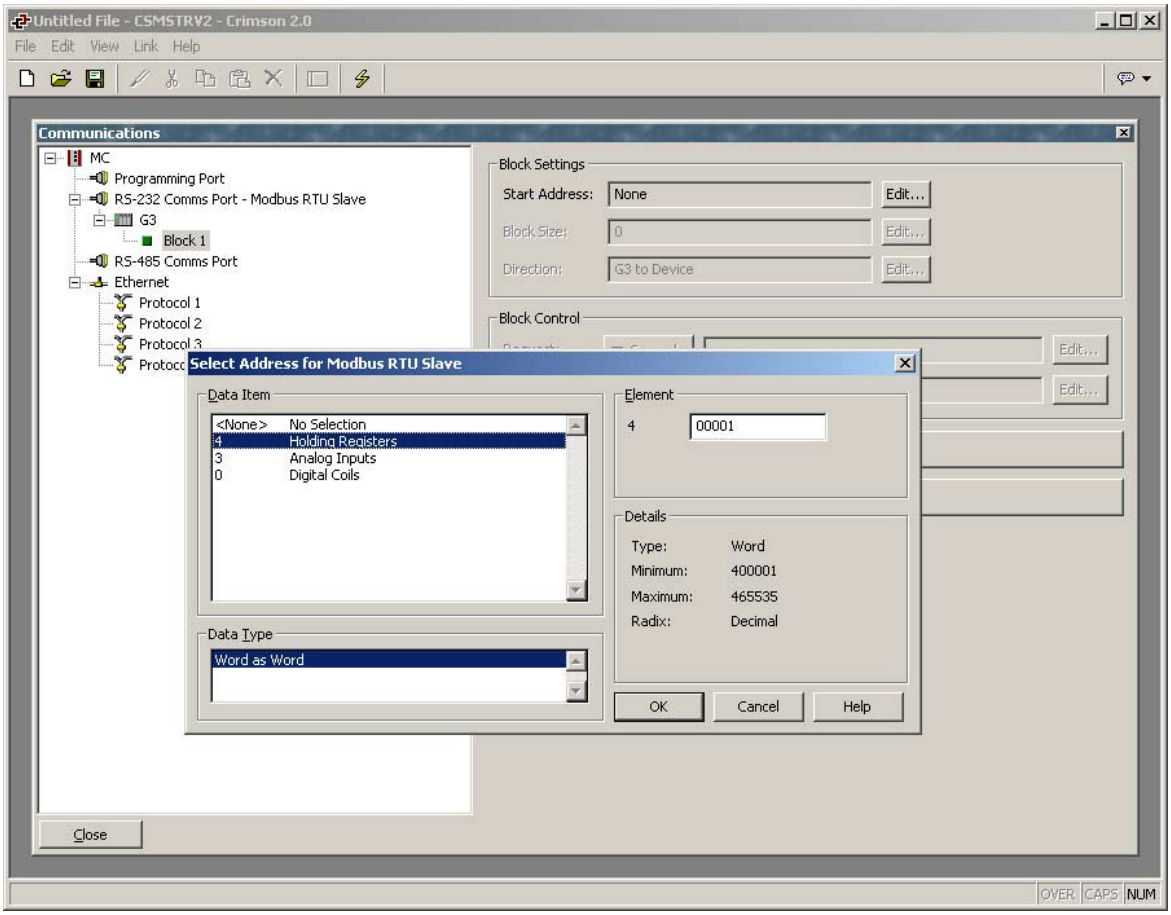The width and height of the screenshot is (1171, 915).
Task: Close the Select Address dialog via X
Action: (x=904, y=363)
